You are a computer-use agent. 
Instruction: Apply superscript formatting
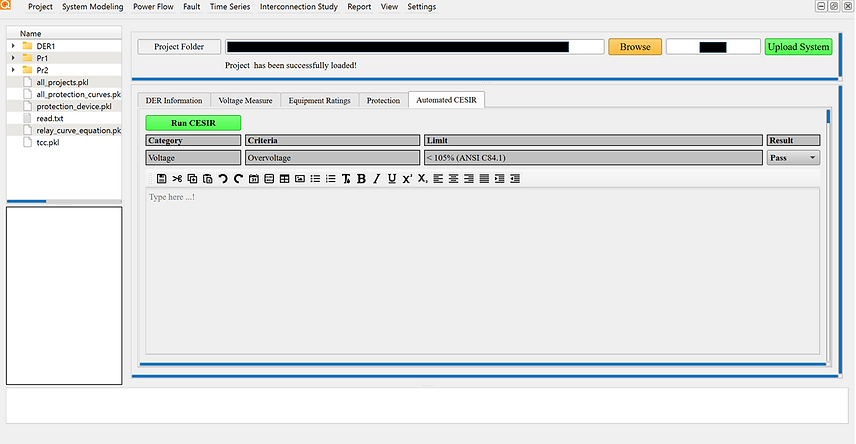pyautogui.click(x=407, y=179)
